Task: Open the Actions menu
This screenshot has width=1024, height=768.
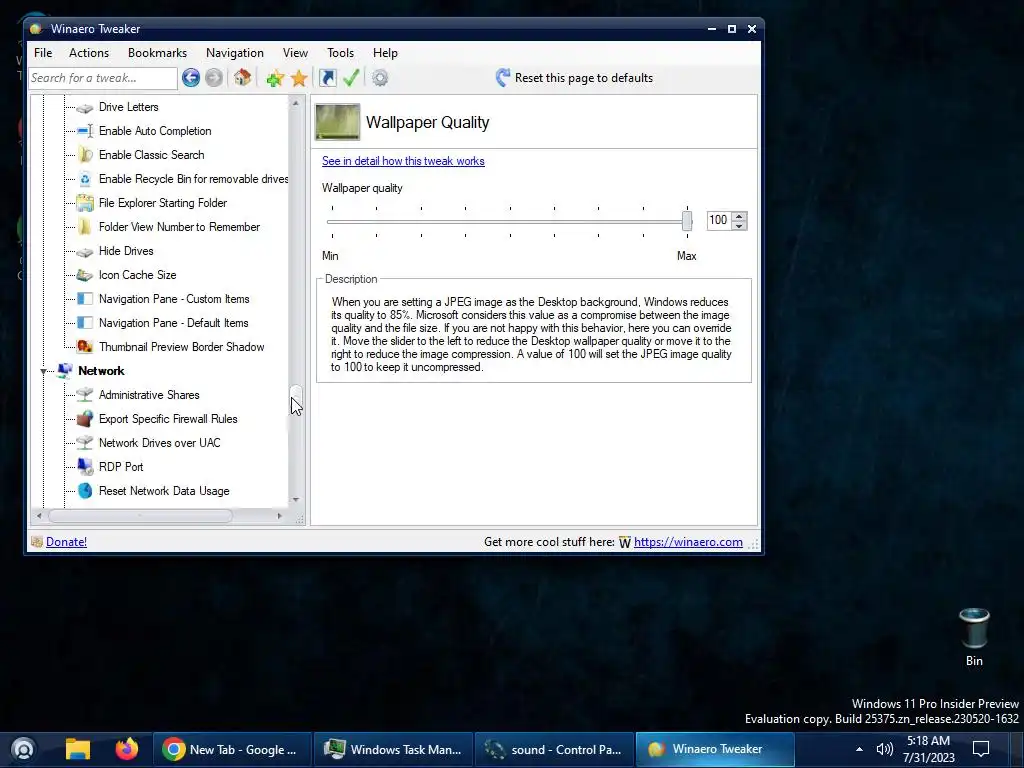Action: [x=89, y=53]
